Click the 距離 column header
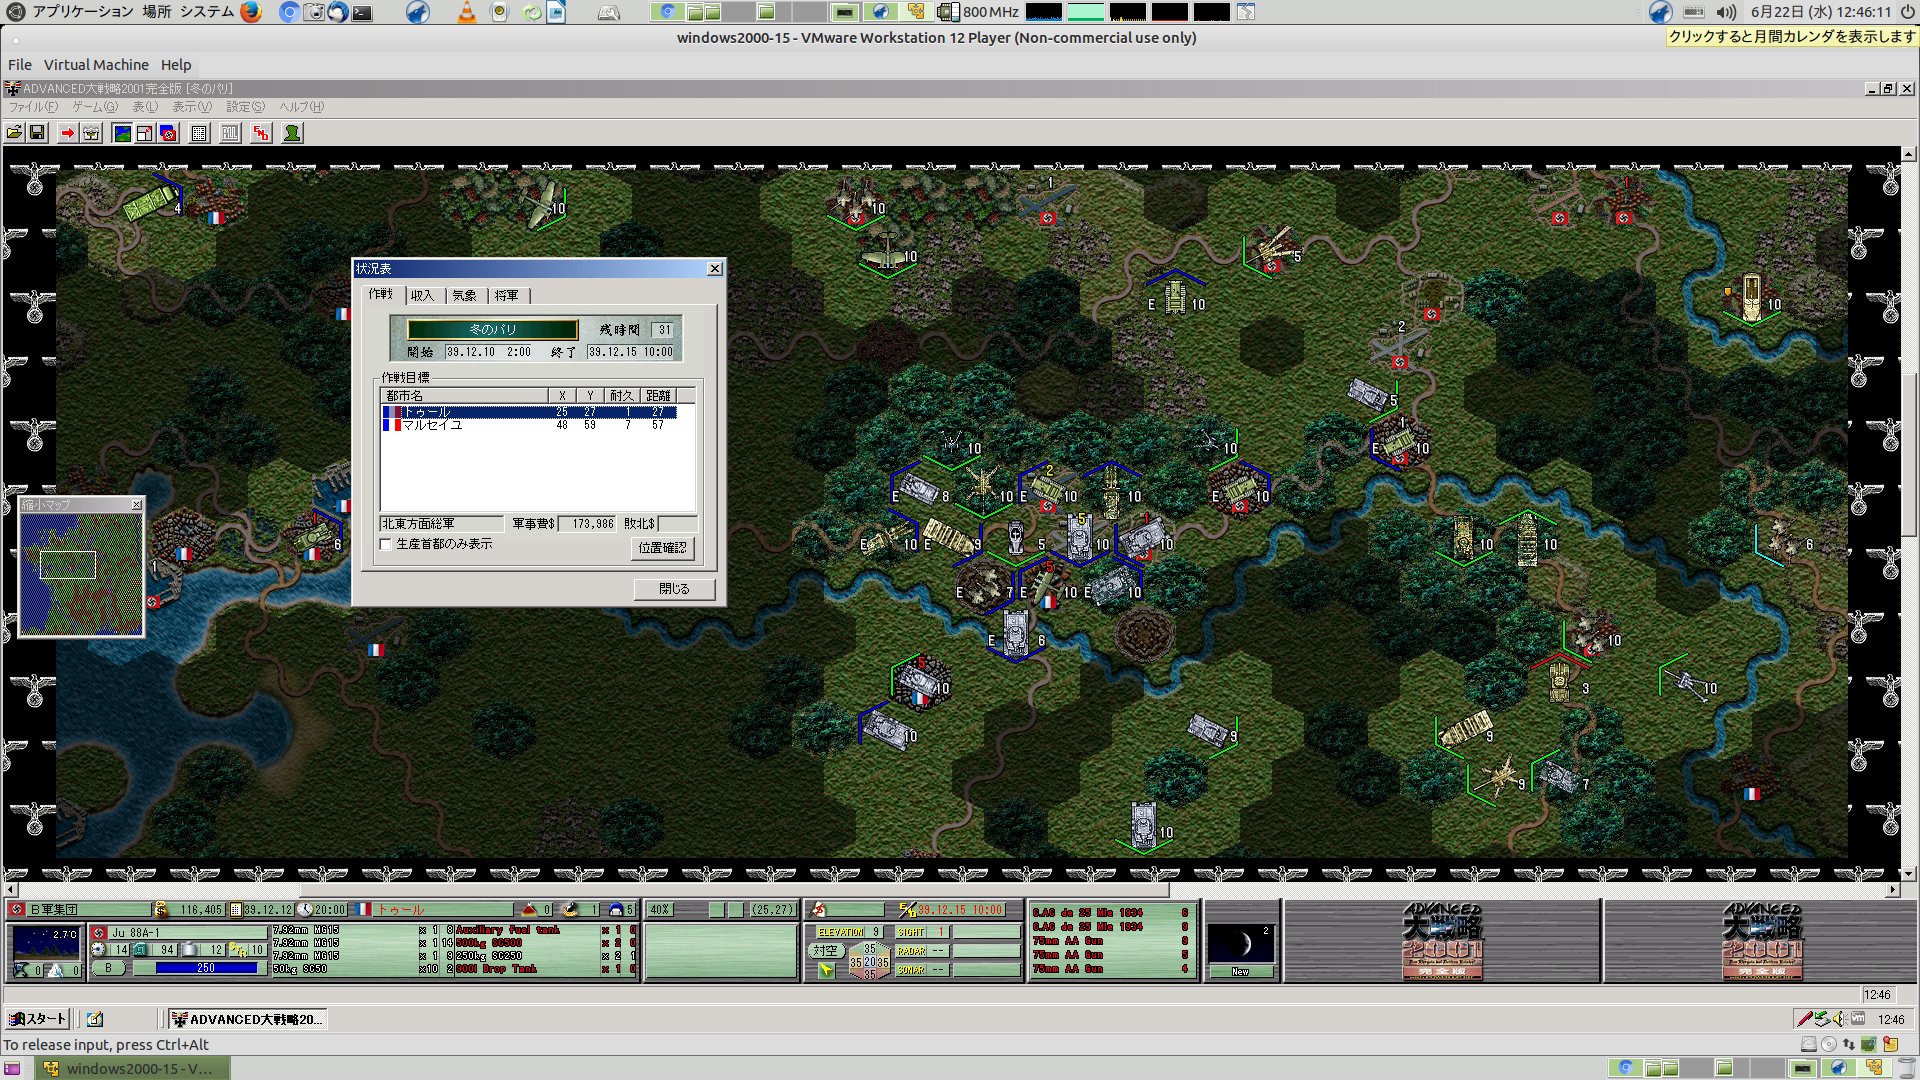Image resolution: width=1920 pixels, height=1080 pixels. pyautogui.click(x=658, y=396)
